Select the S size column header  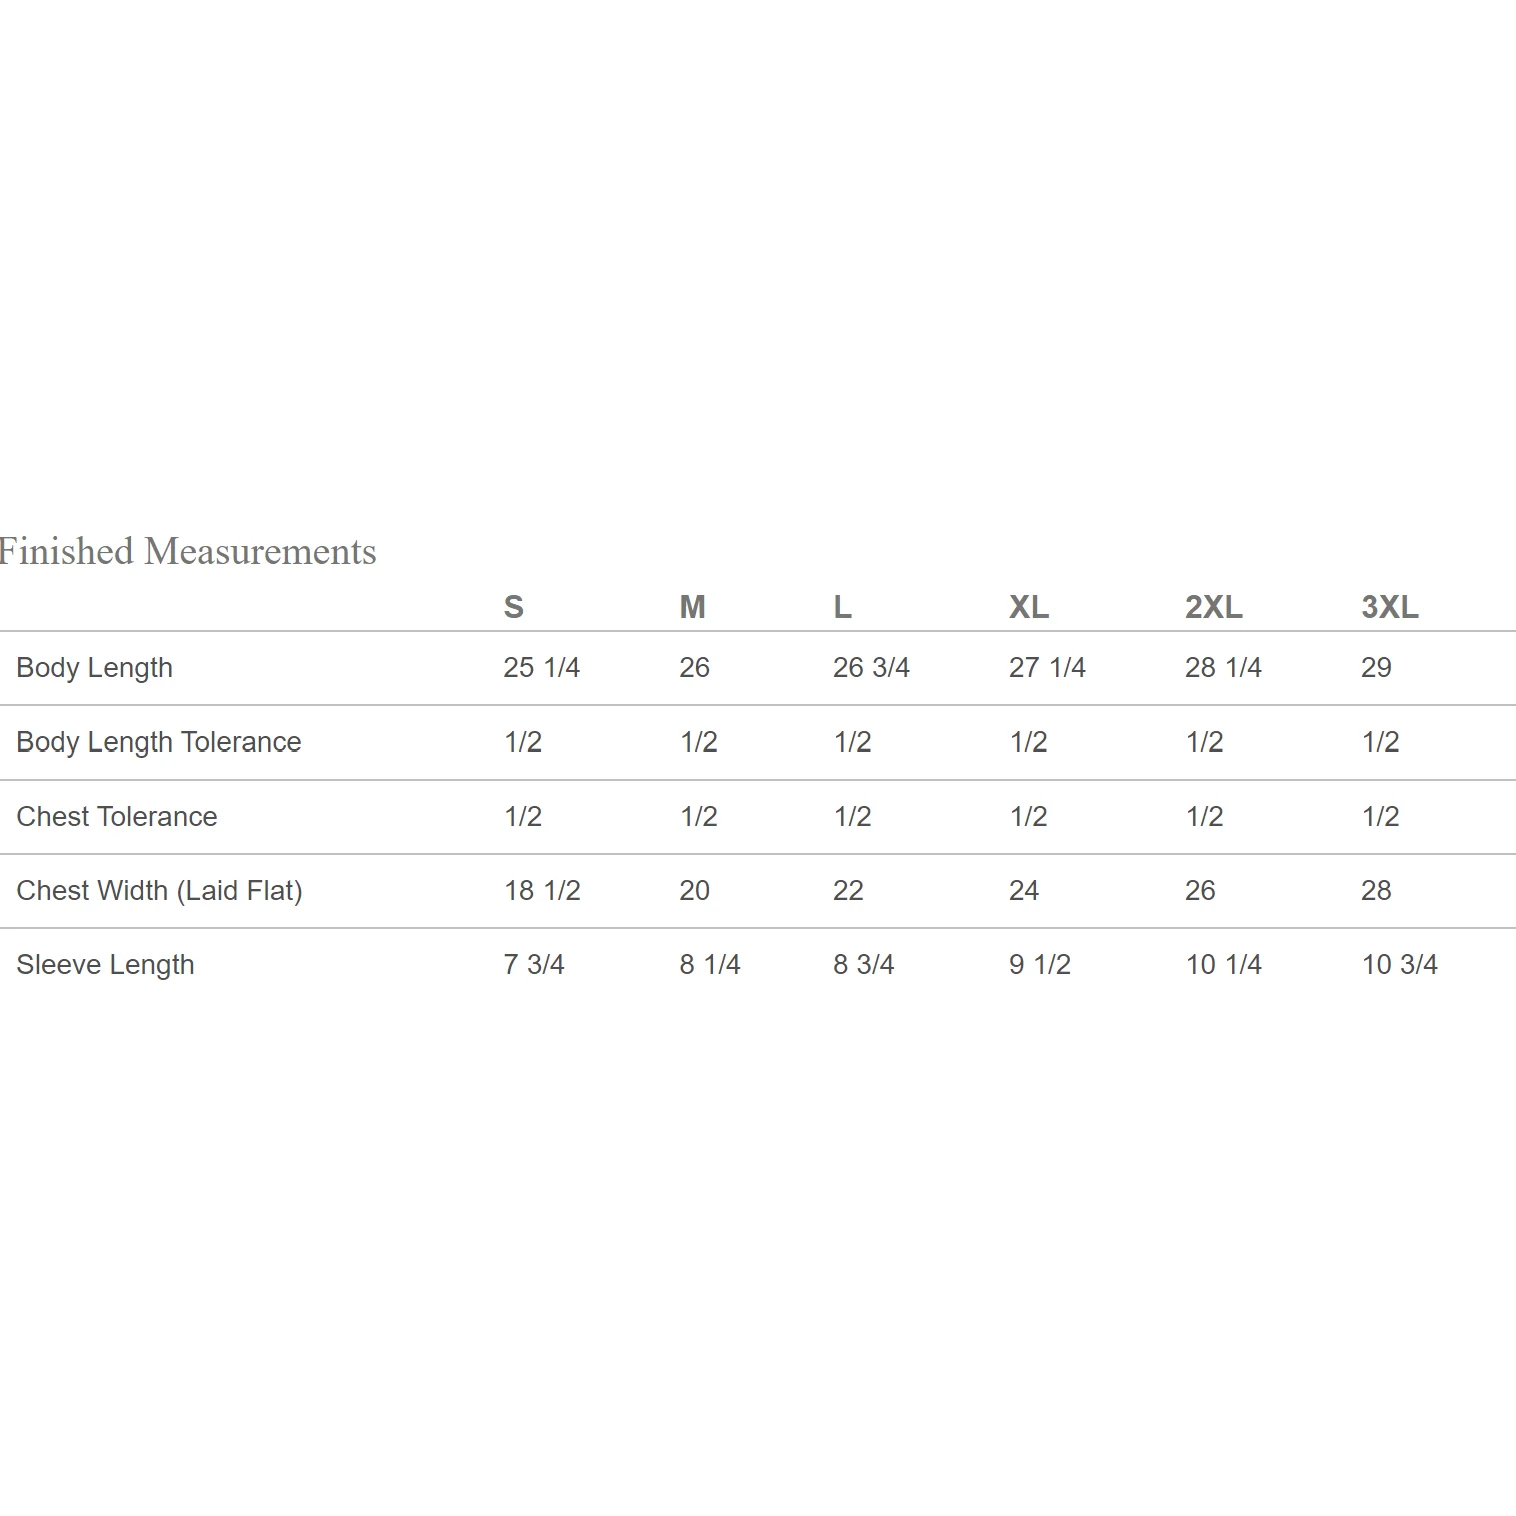514,607
